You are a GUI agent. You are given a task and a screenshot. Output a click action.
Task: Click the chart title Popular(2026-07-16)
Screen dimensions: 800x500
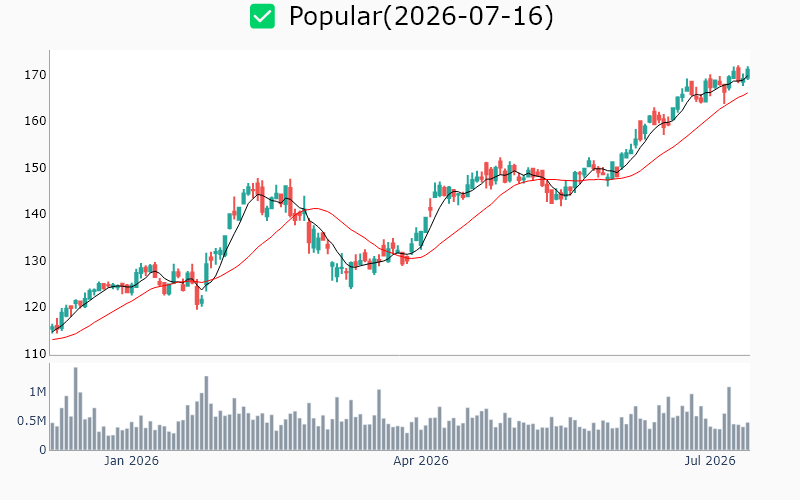(421, 16)
